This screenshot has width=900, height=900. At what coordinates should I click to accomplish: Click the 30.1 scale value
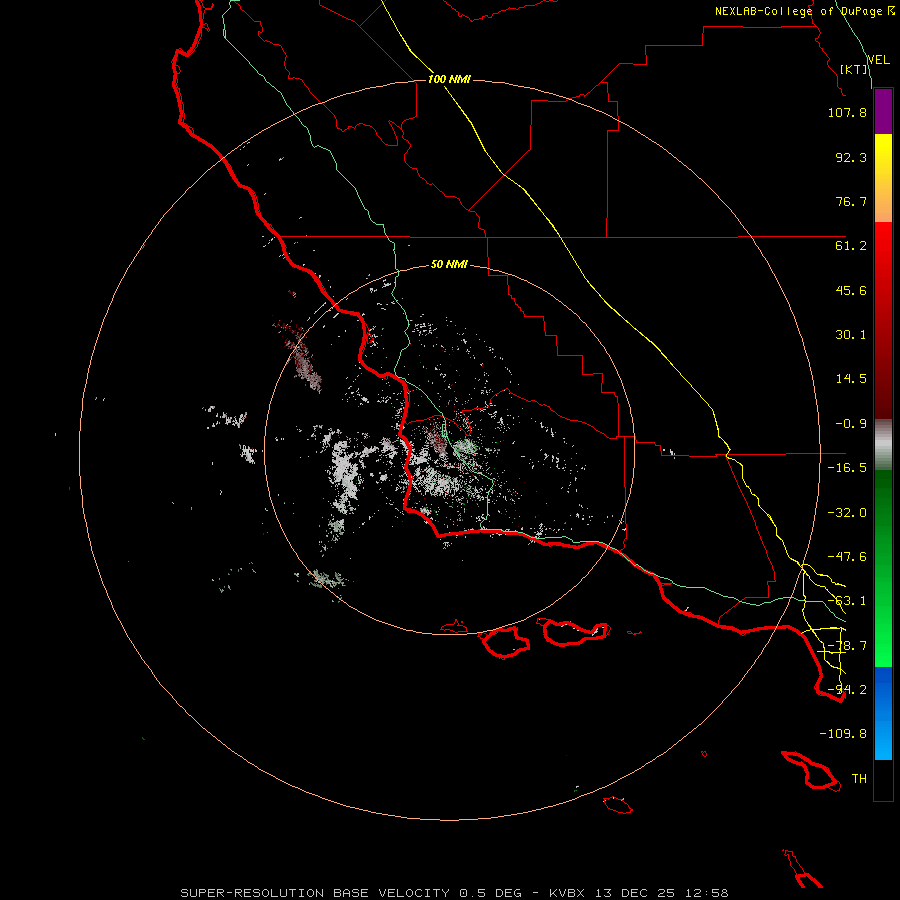(x=851, y=335)
